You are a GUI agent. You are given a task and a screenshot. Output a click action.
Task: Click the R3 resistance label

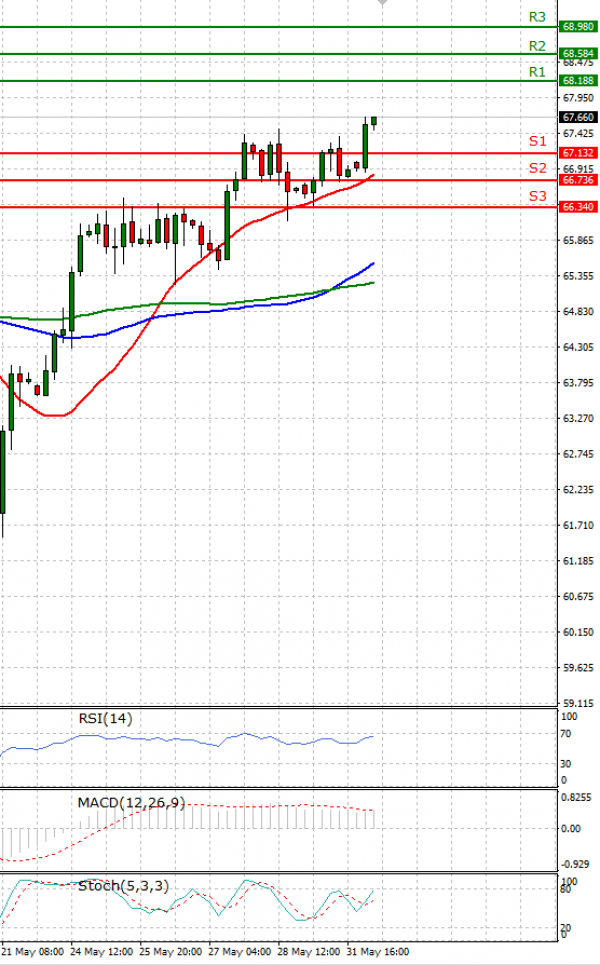point(537,17)
